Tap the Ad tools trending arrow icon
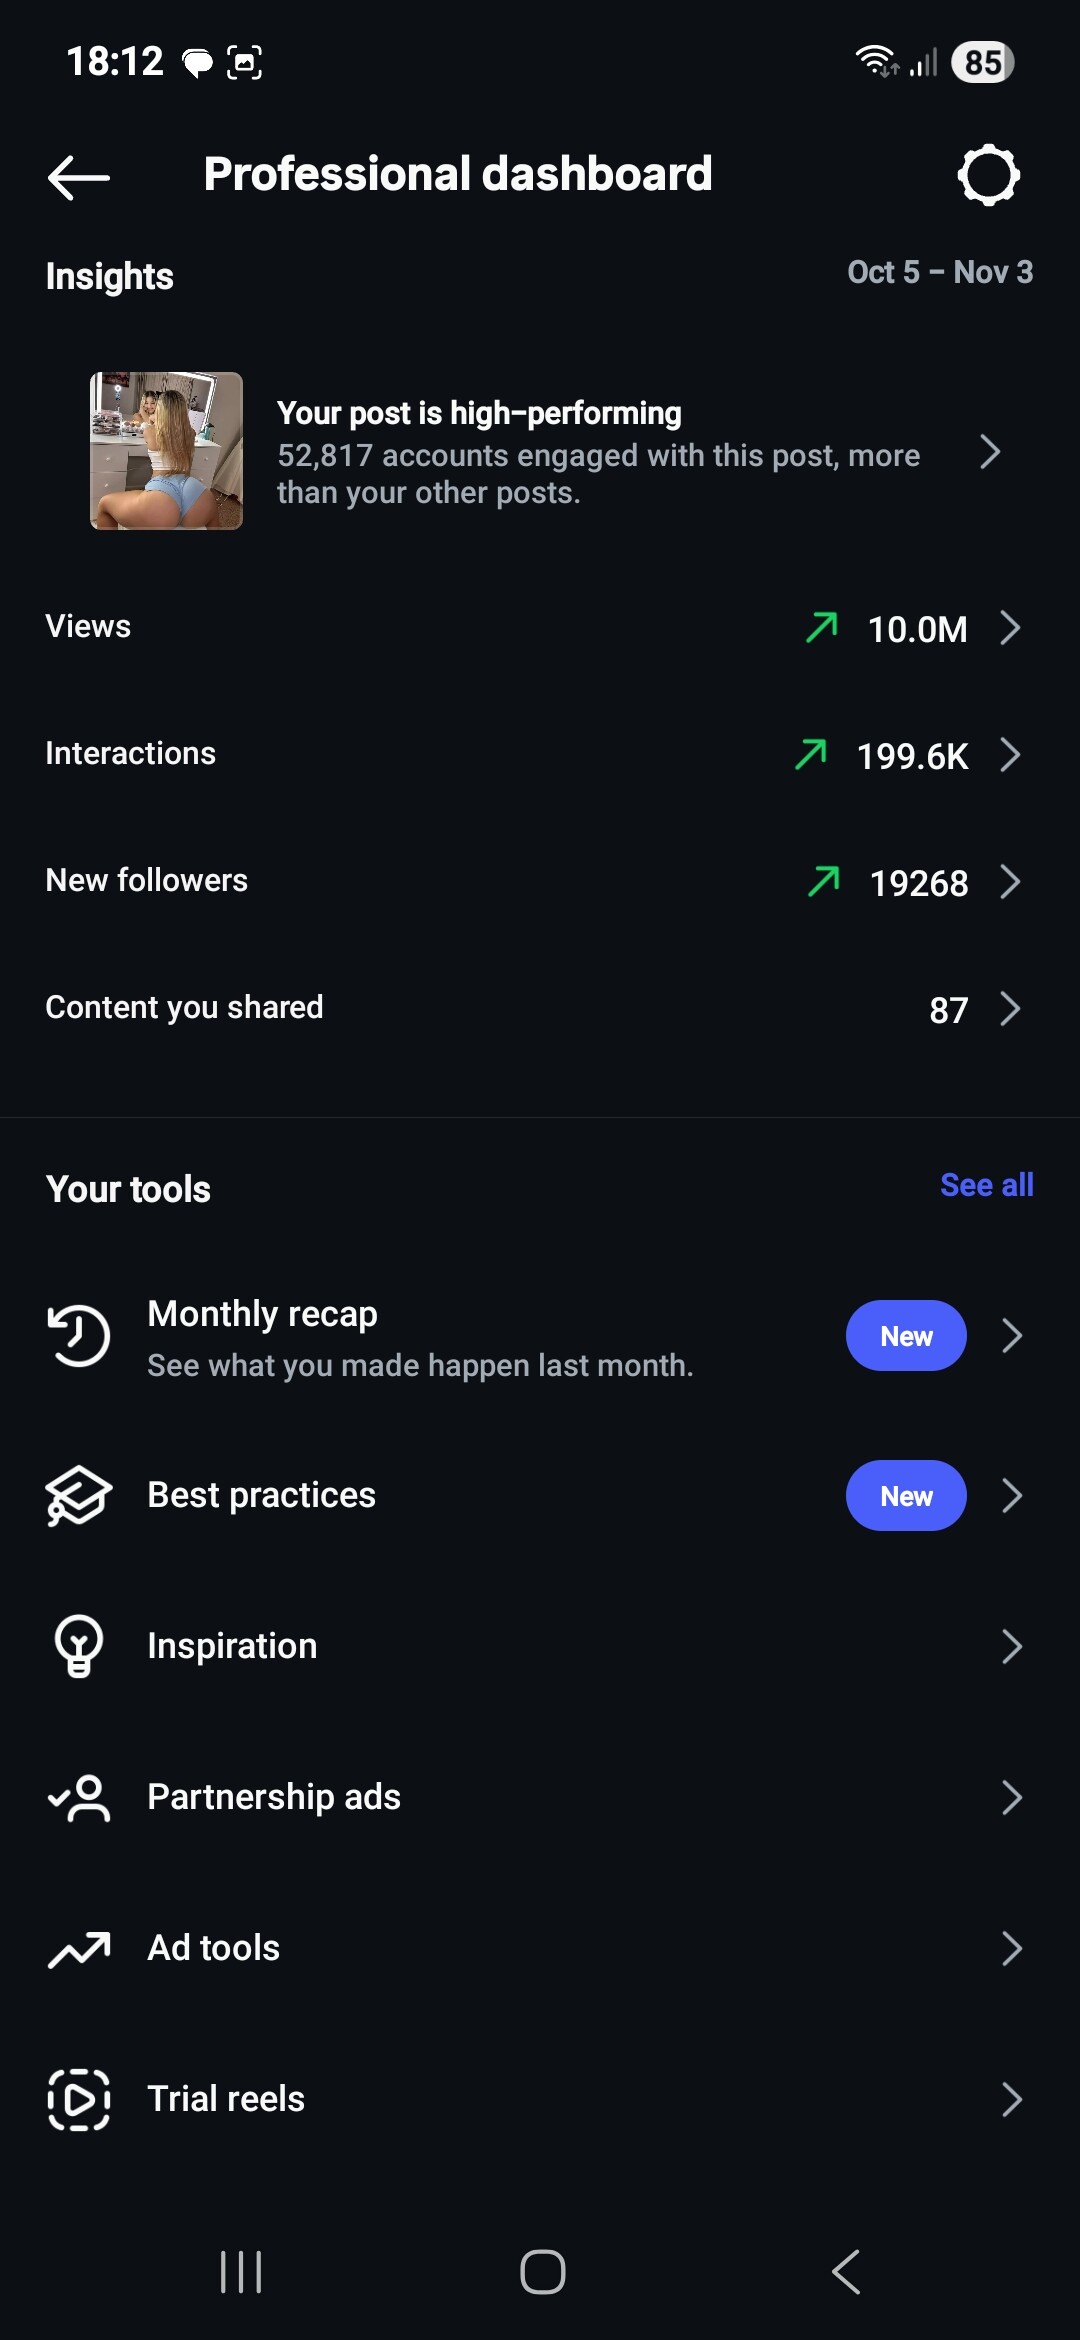The image size is (1080, 2340). (78, 1948)
